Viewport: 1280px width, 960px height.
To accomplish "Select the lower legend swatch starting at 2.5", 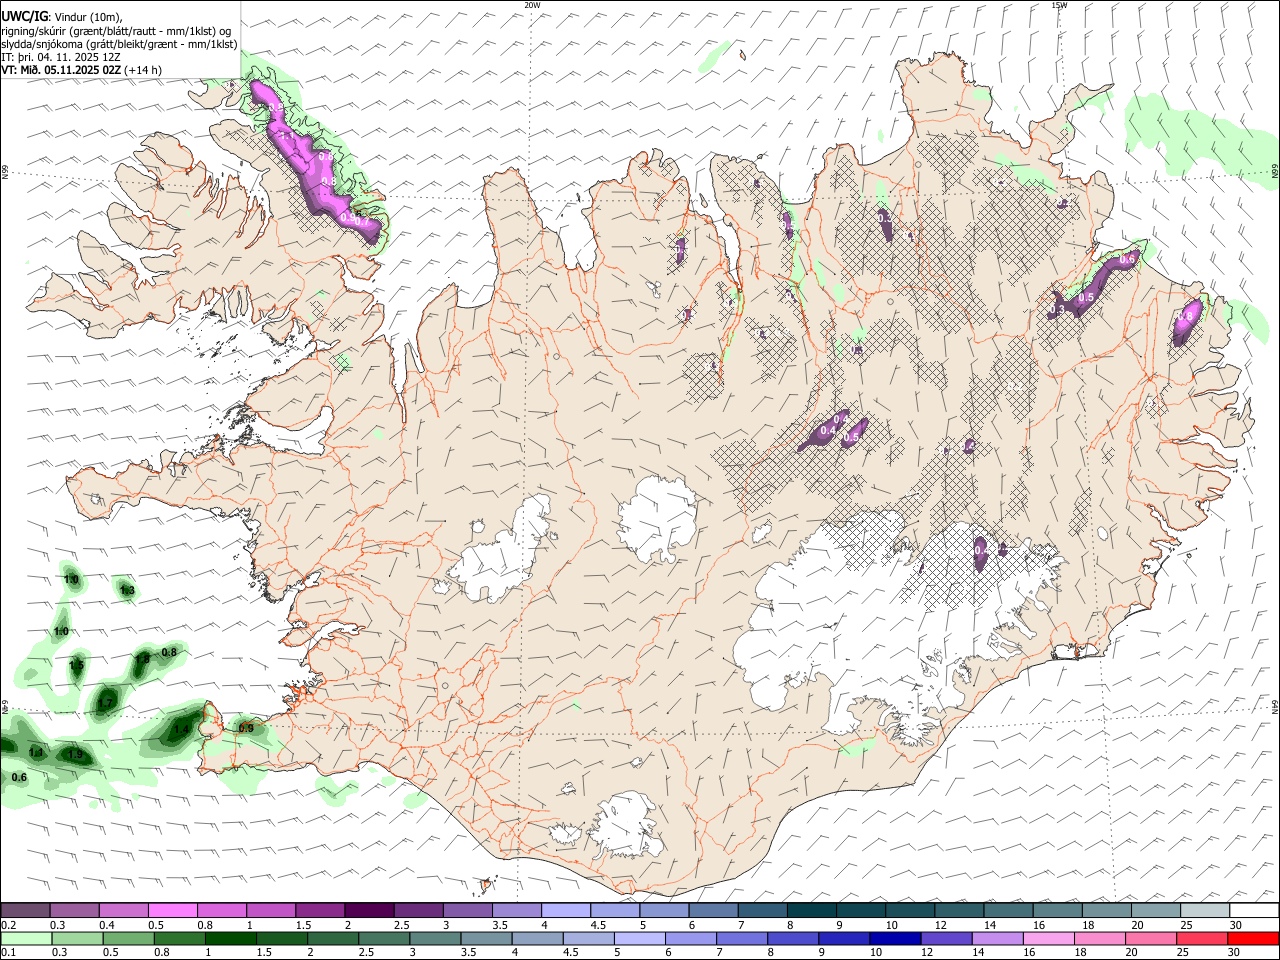I will coord(385,939).
